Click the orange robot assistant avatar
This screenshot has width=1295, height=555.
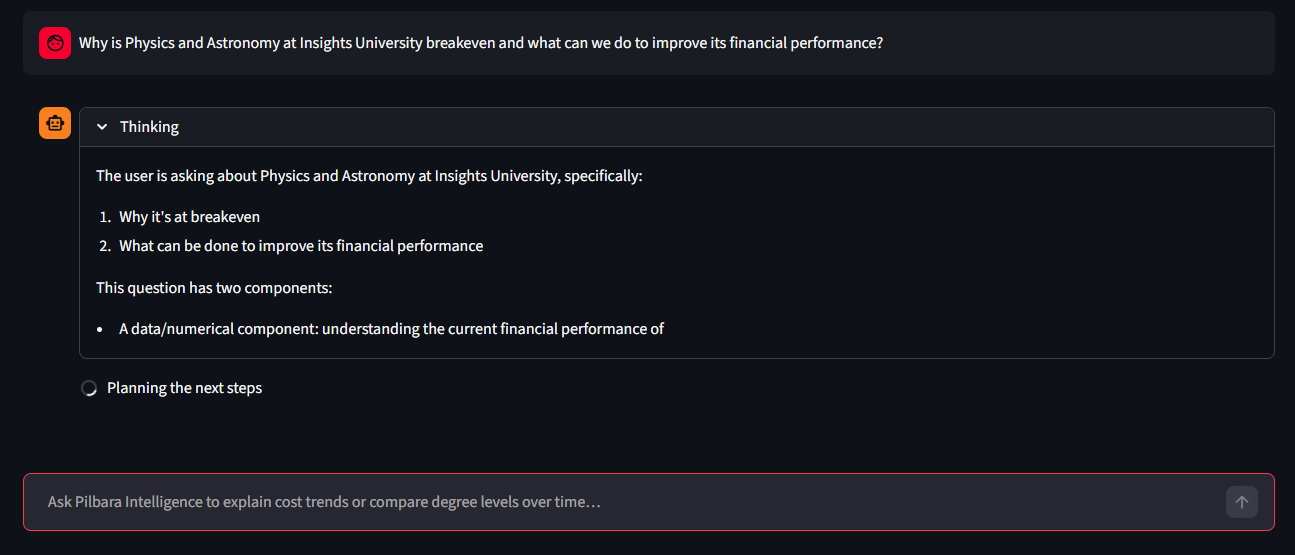click(55, 123)
